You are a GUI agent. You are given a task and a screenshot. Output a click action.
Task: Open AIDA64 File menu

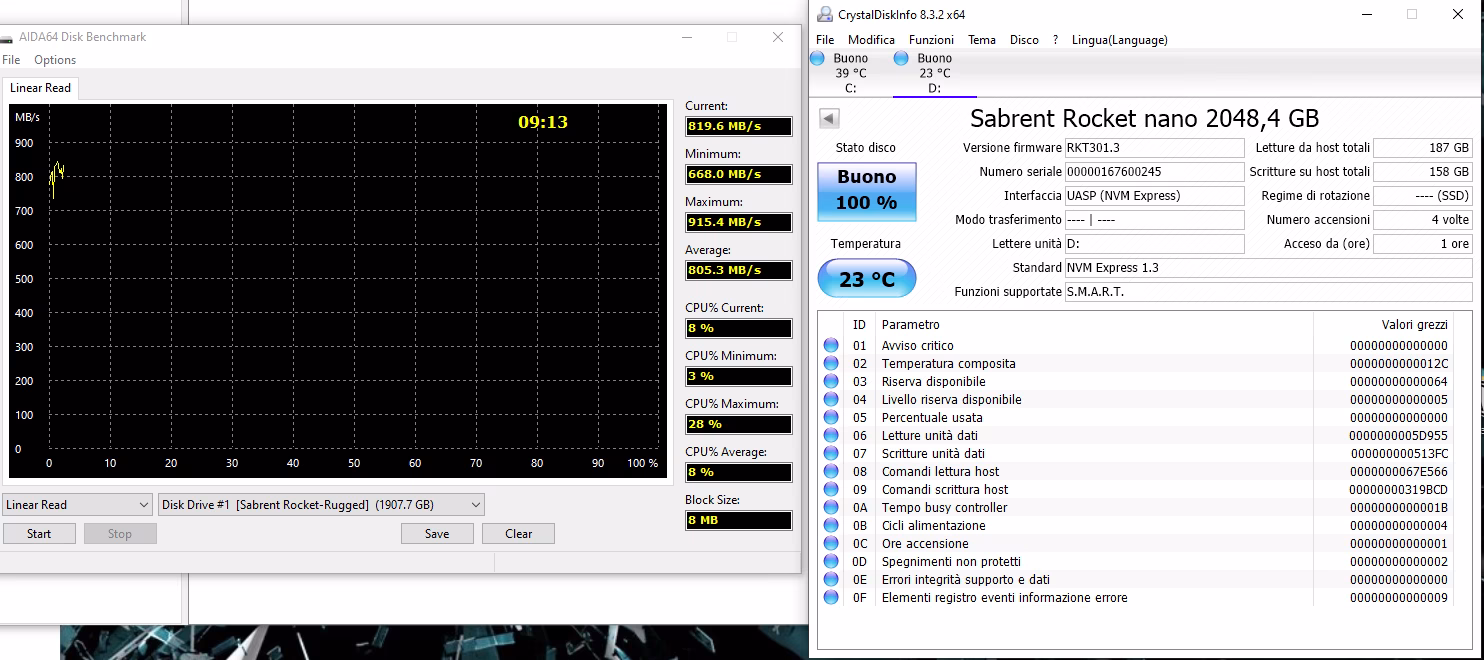click(x=11, y=60)
